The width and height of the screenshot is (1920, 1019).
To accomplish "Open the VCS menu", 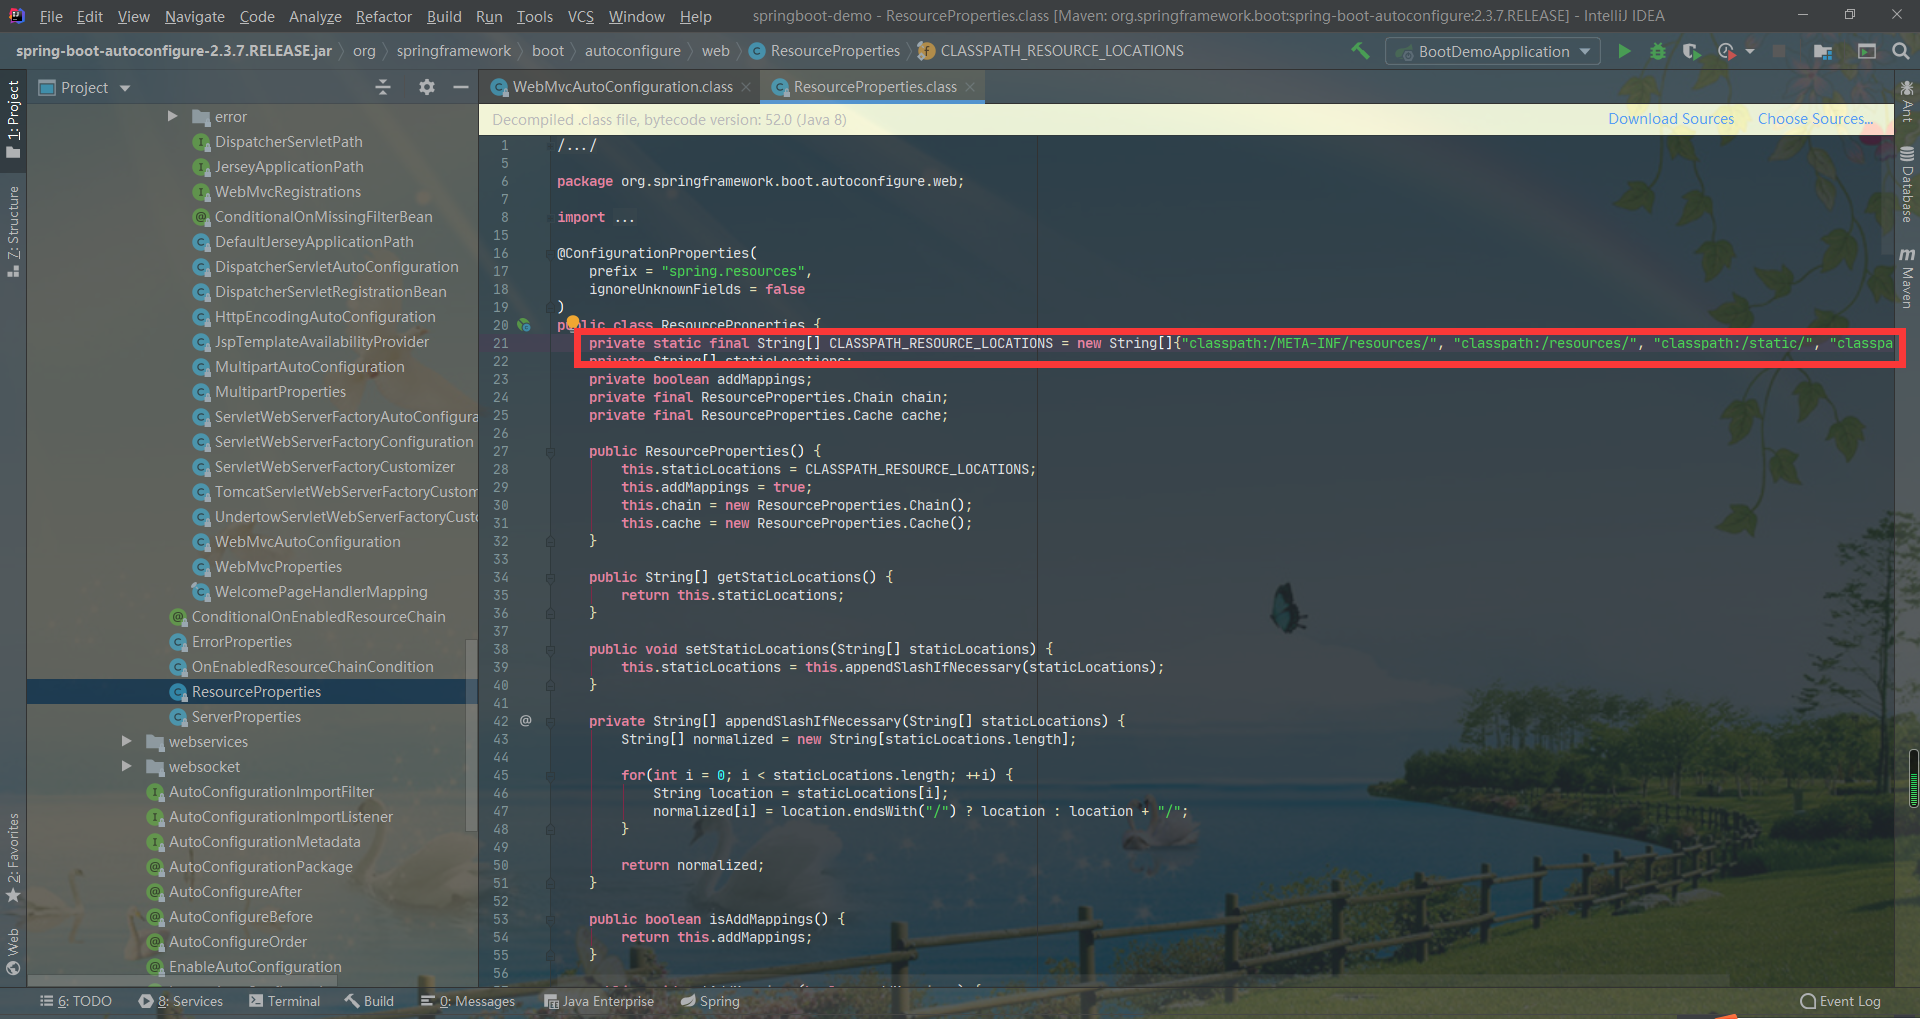I will pyautogui.click(x=581, y=16).
